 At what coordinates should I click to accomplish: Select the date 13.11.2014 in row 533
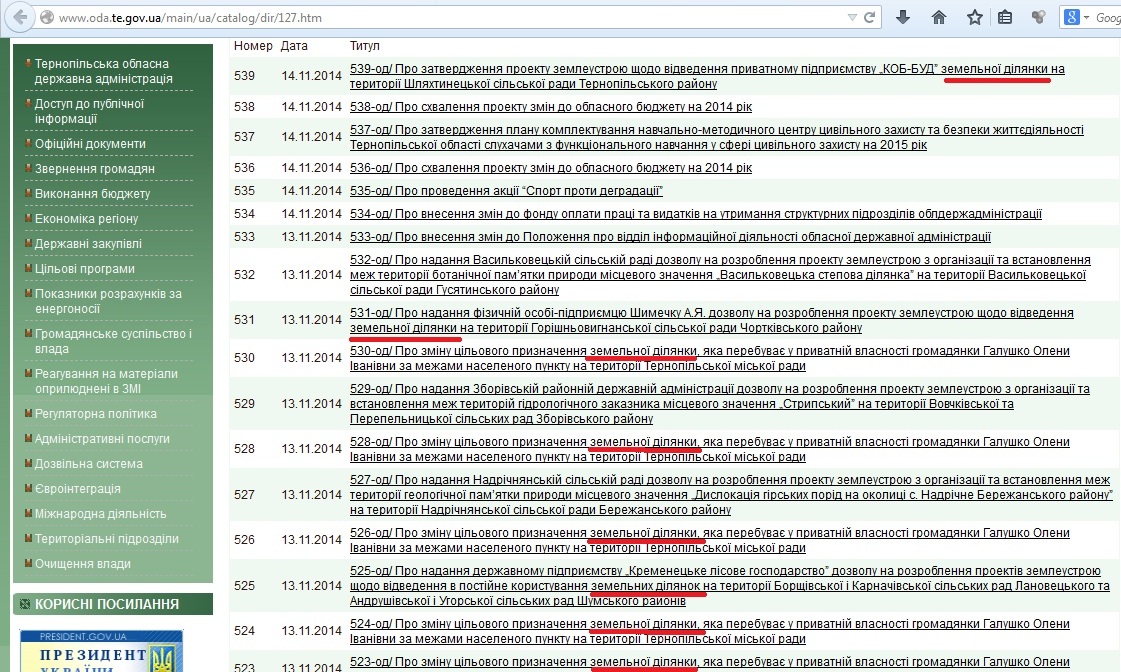pos(312,237)
